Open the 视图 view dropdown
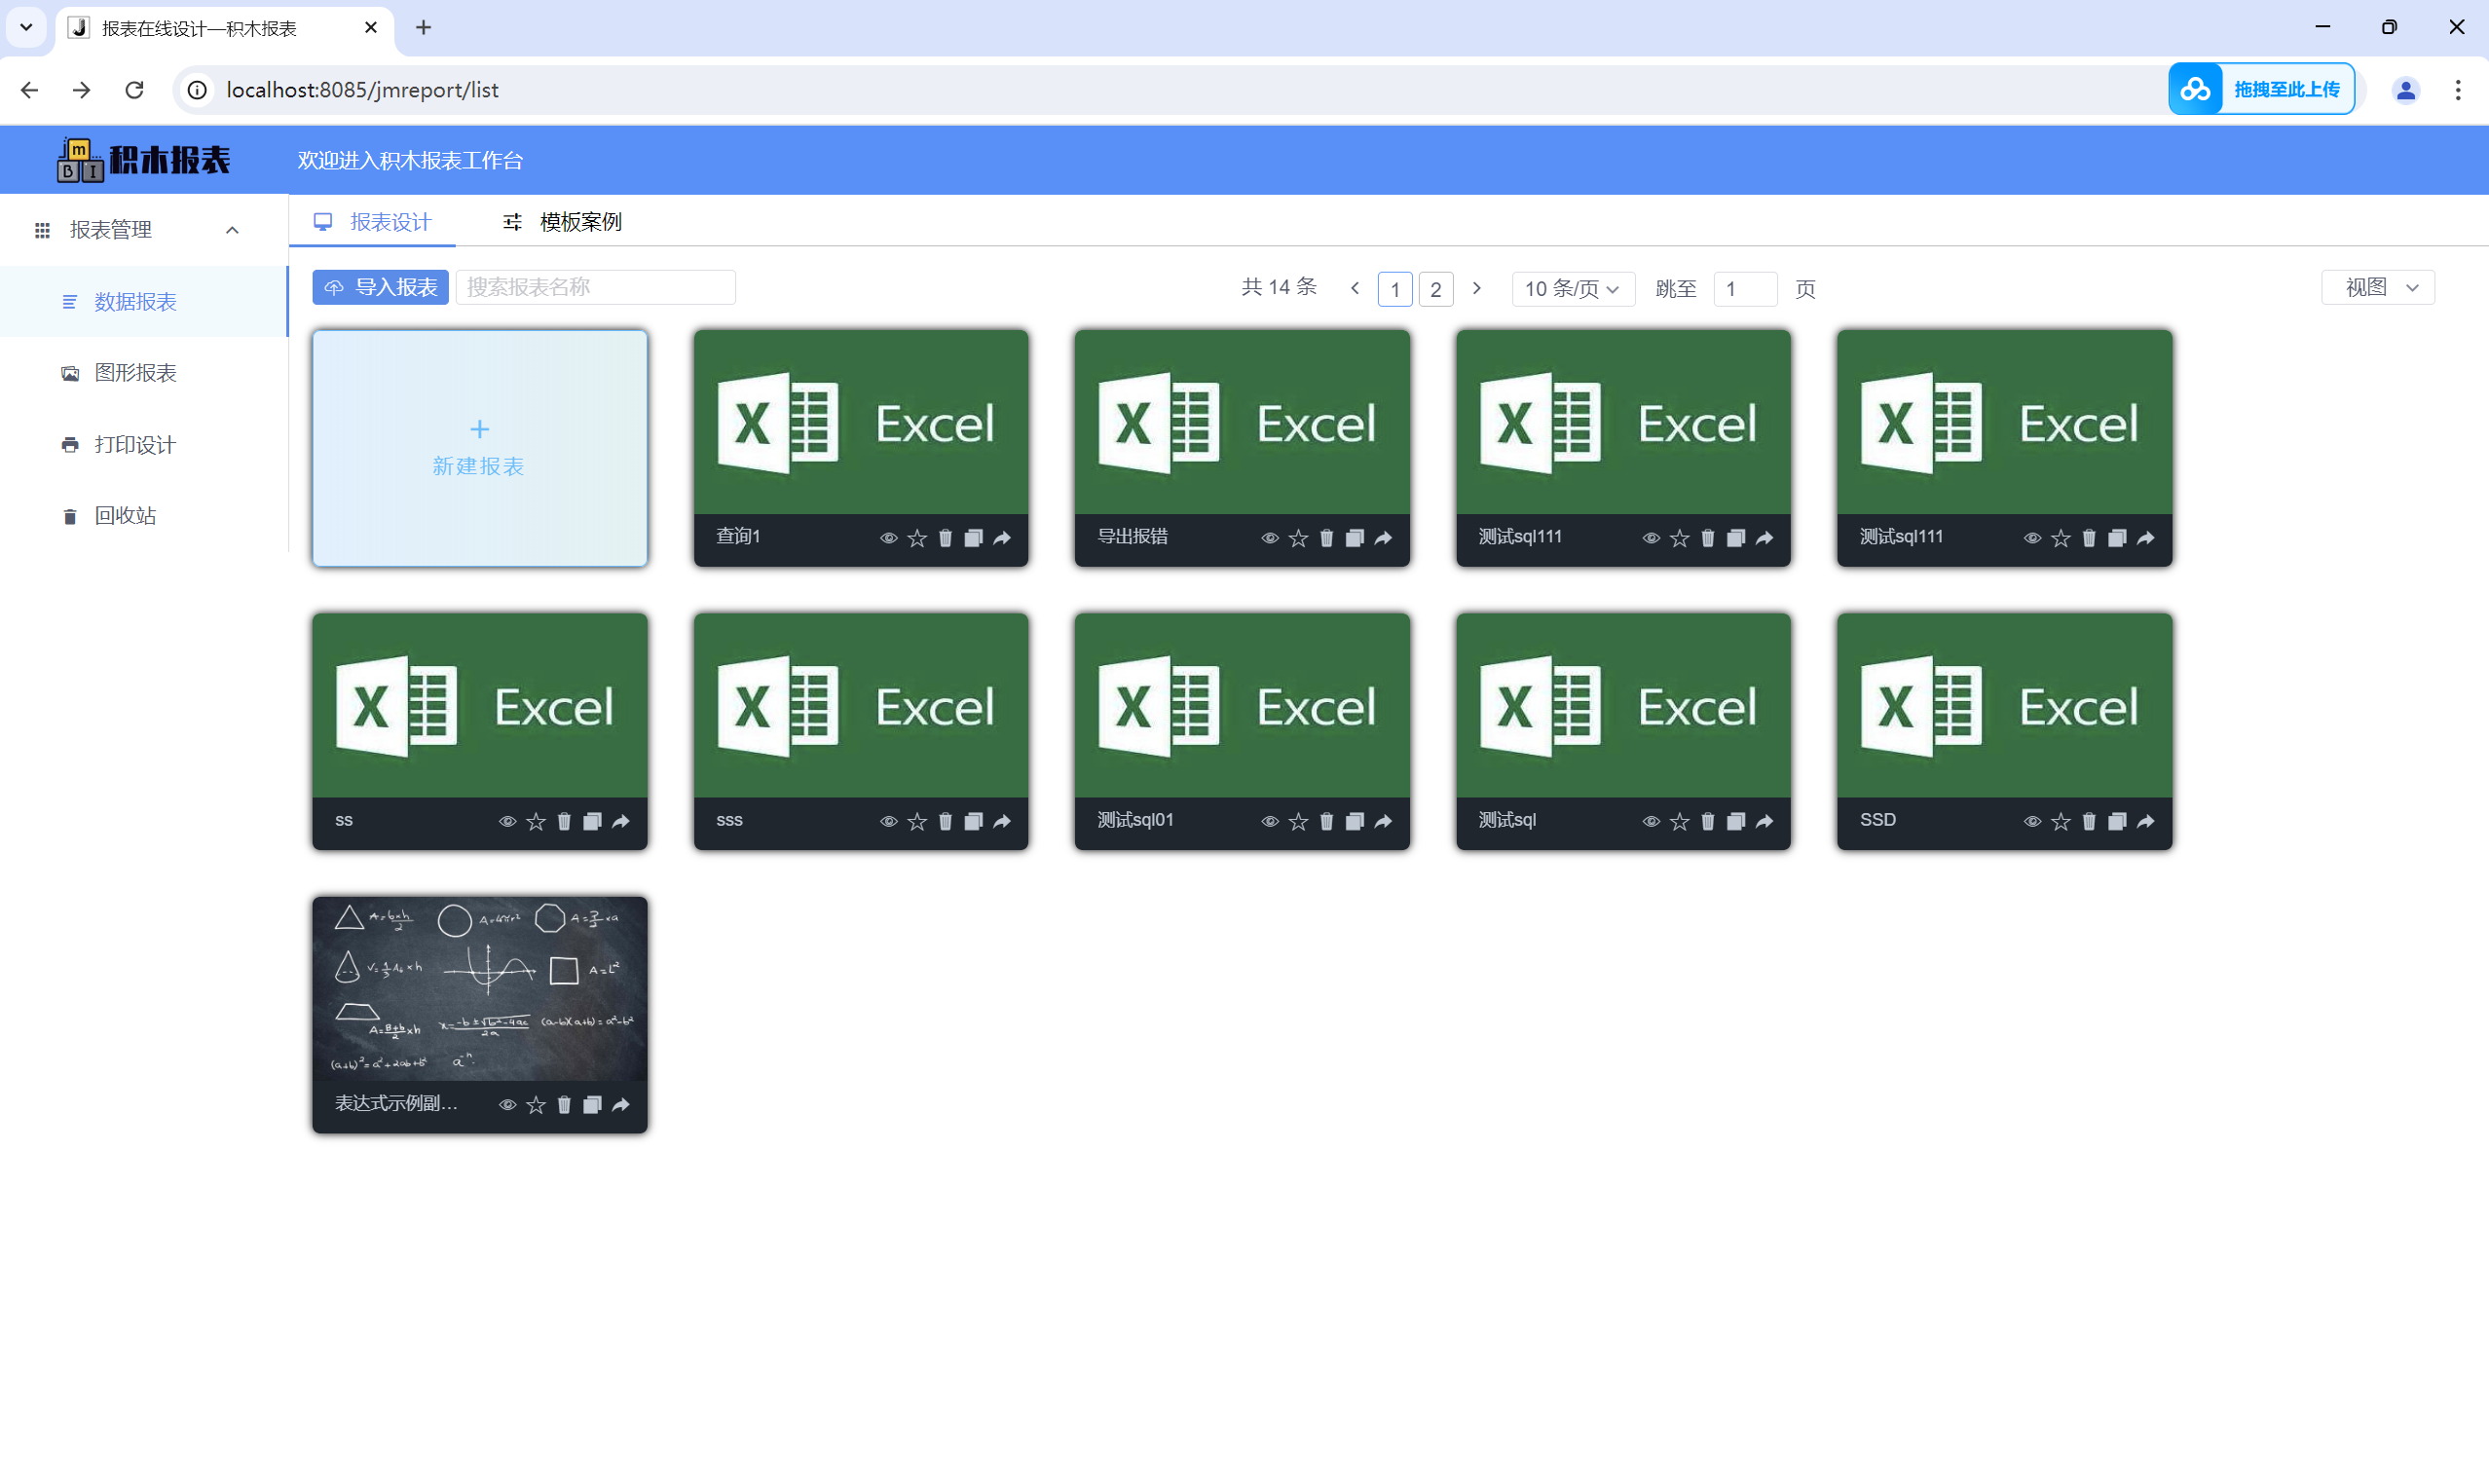2489x1484 pixels. 2377,287
